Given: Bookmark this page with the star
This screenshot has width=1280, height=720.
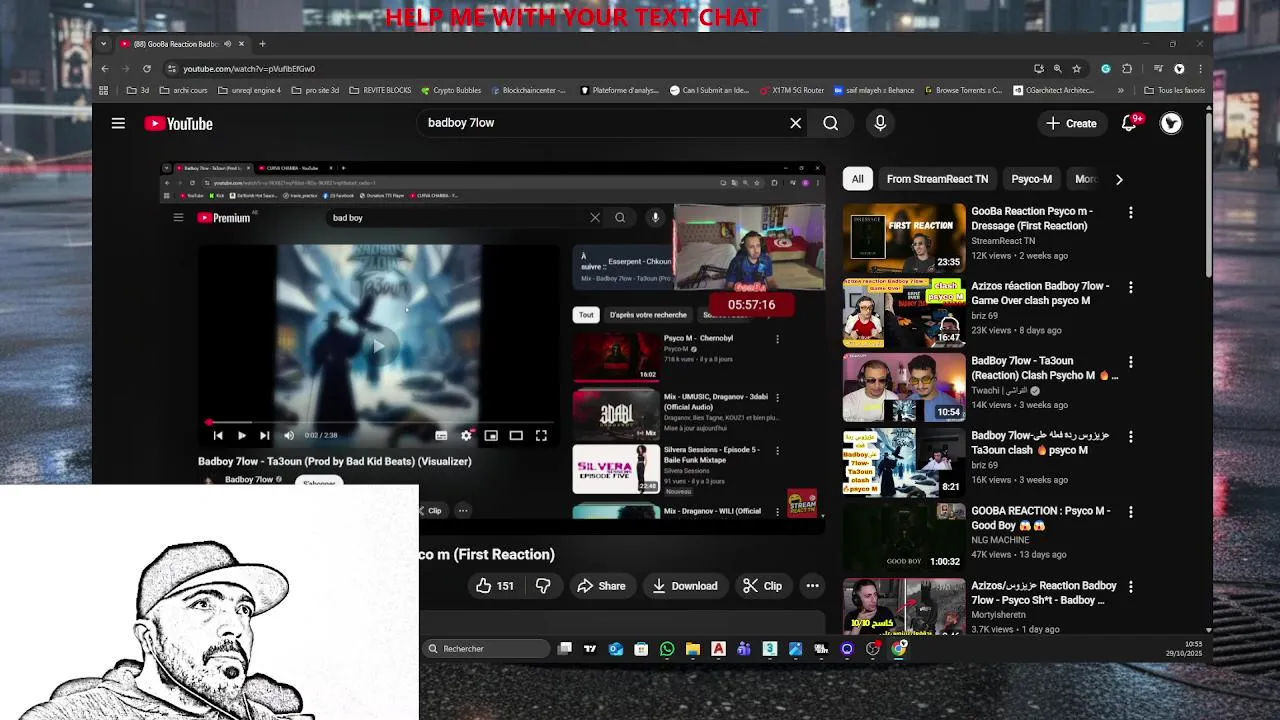Looking at the screenshot, I should [x=1076, y=69].
